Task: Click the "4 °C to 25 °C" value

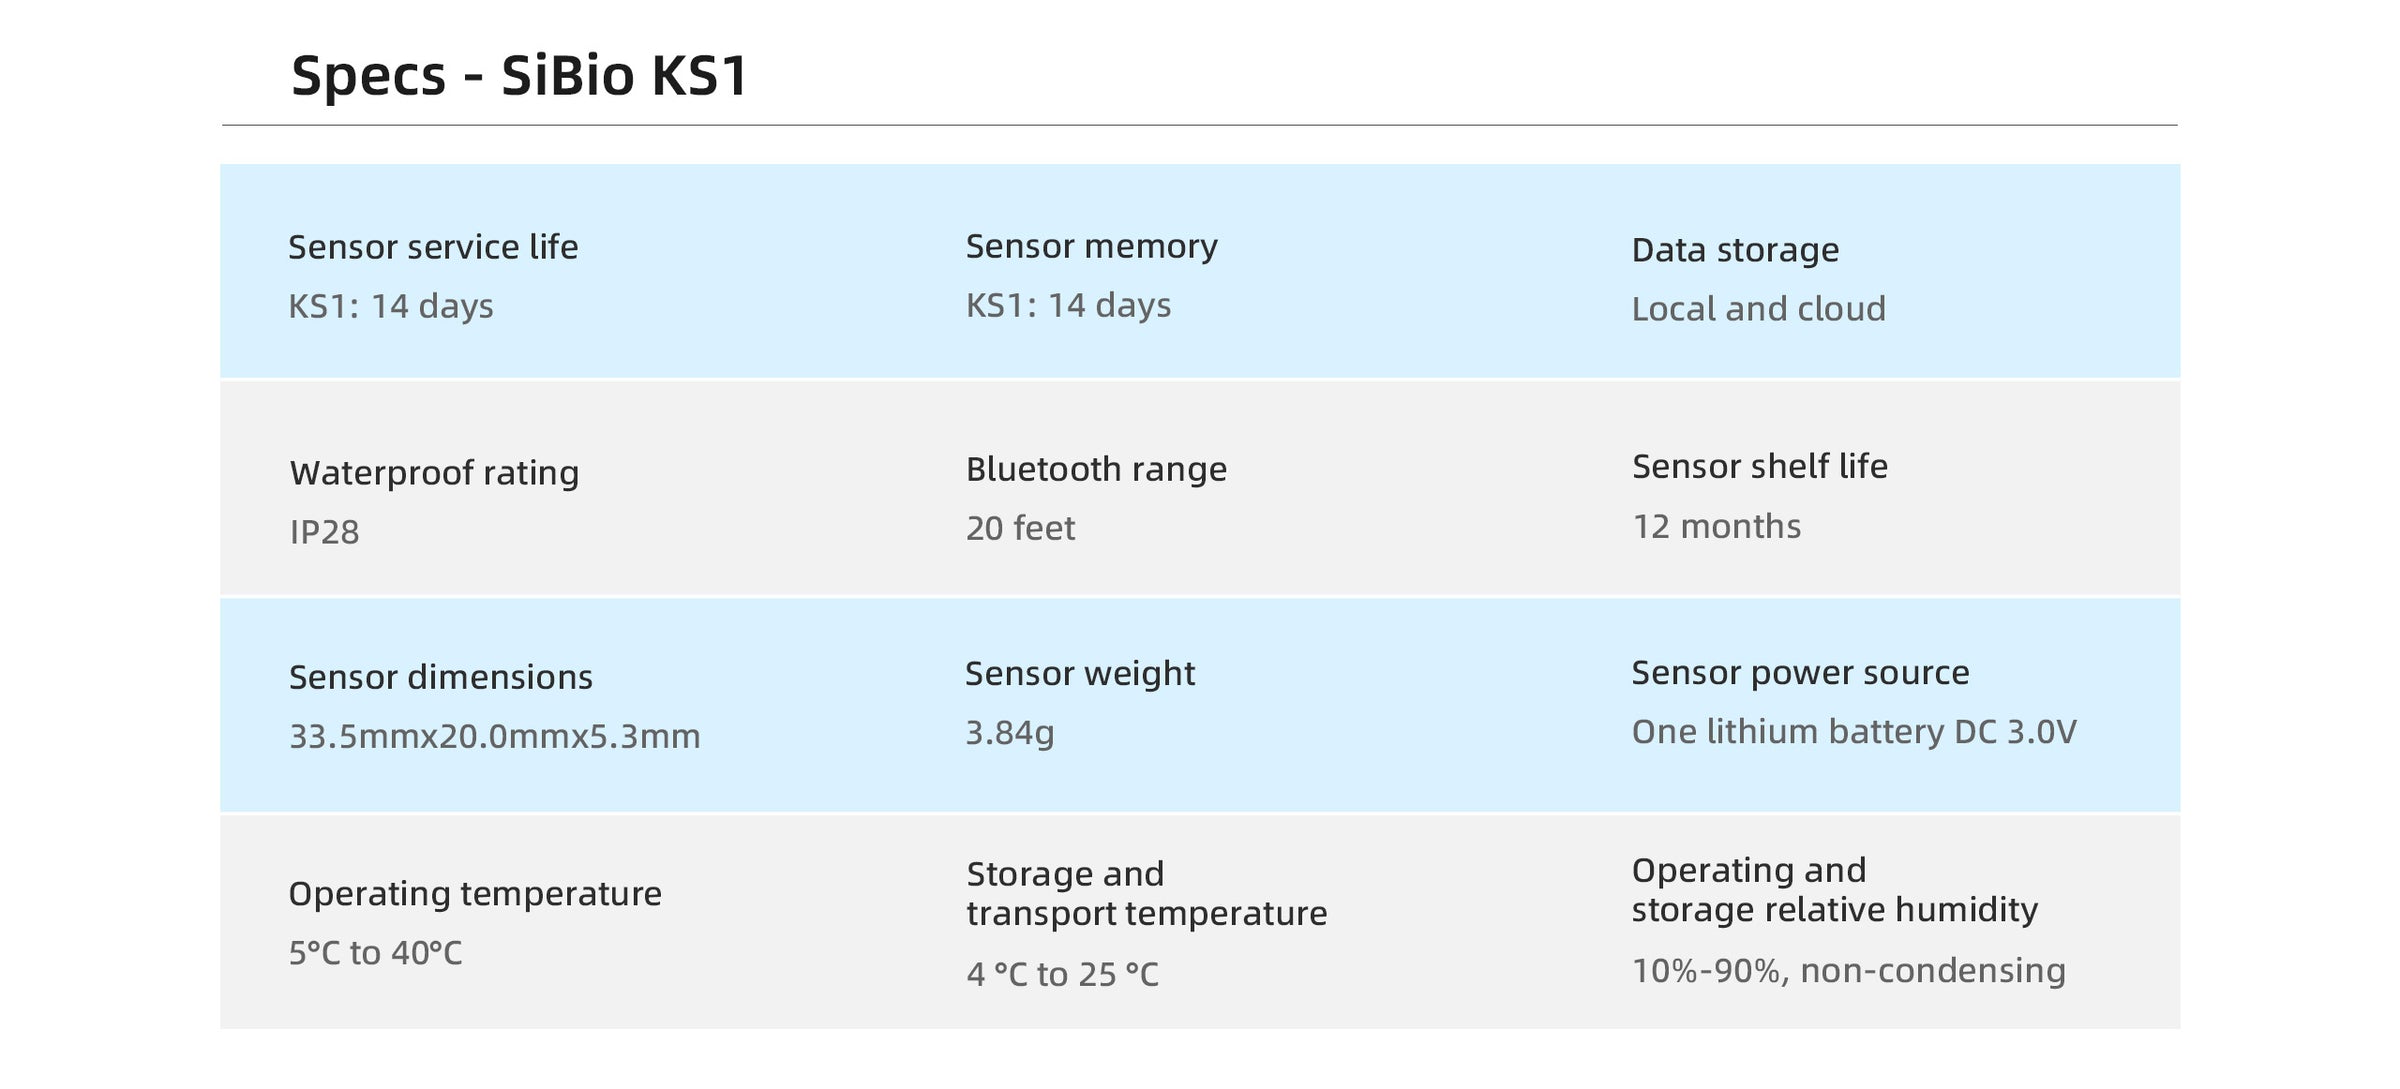Action: coord(1062,974)
